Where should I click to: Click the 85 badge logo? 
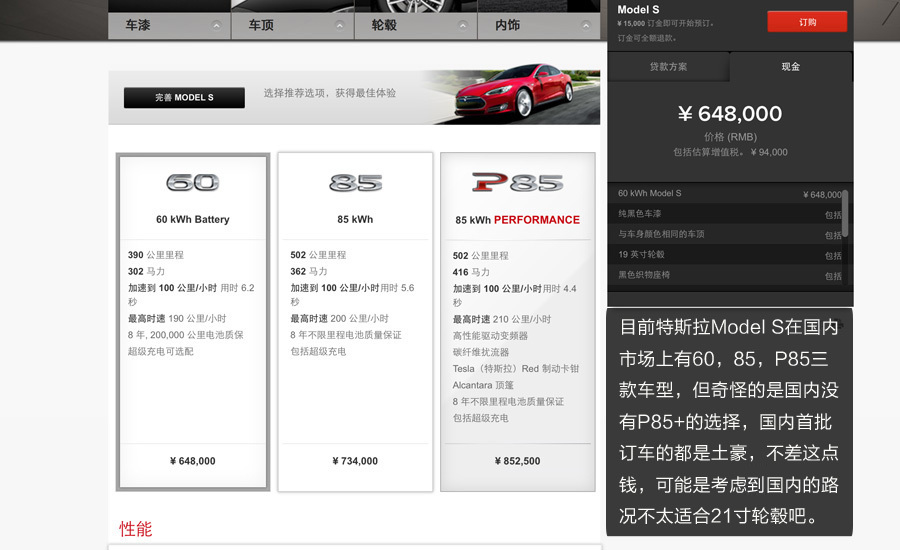(355, 183)
